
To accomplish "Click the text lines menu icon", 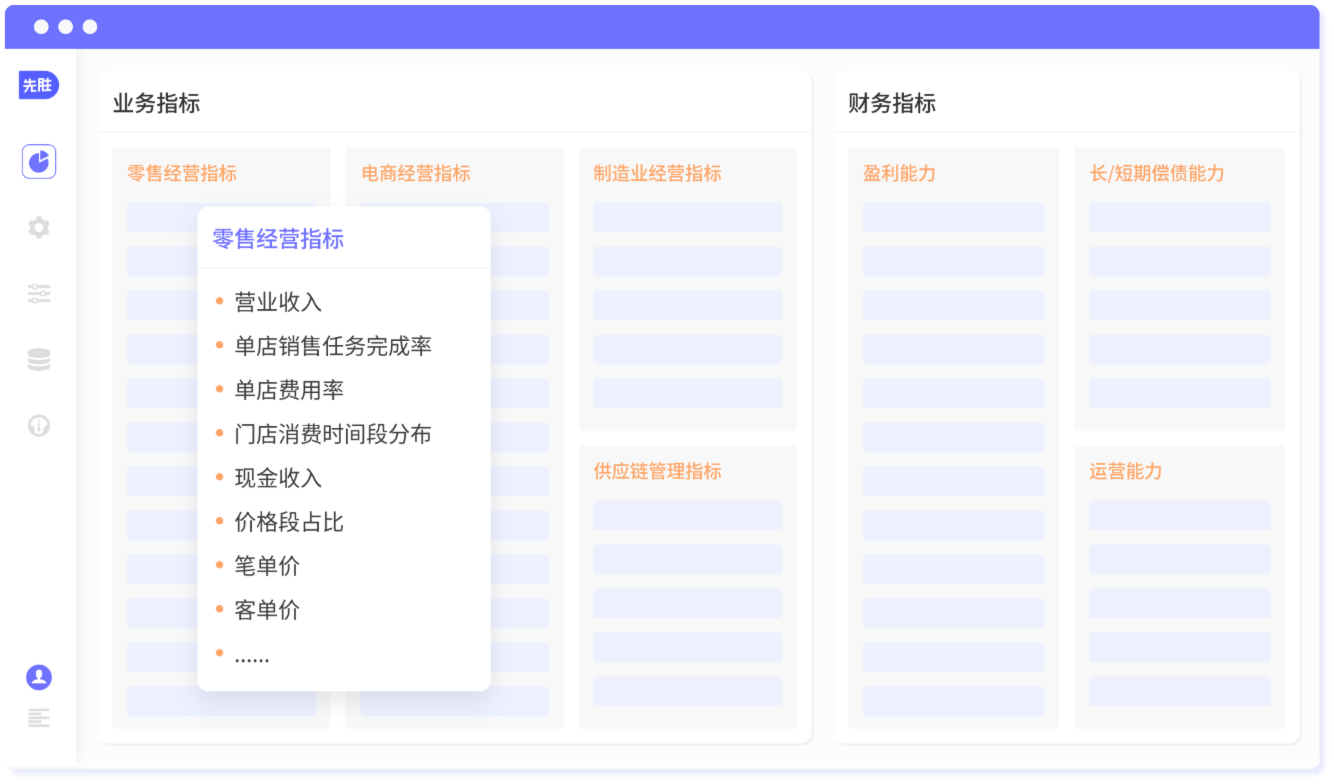I will click(39, 717).
